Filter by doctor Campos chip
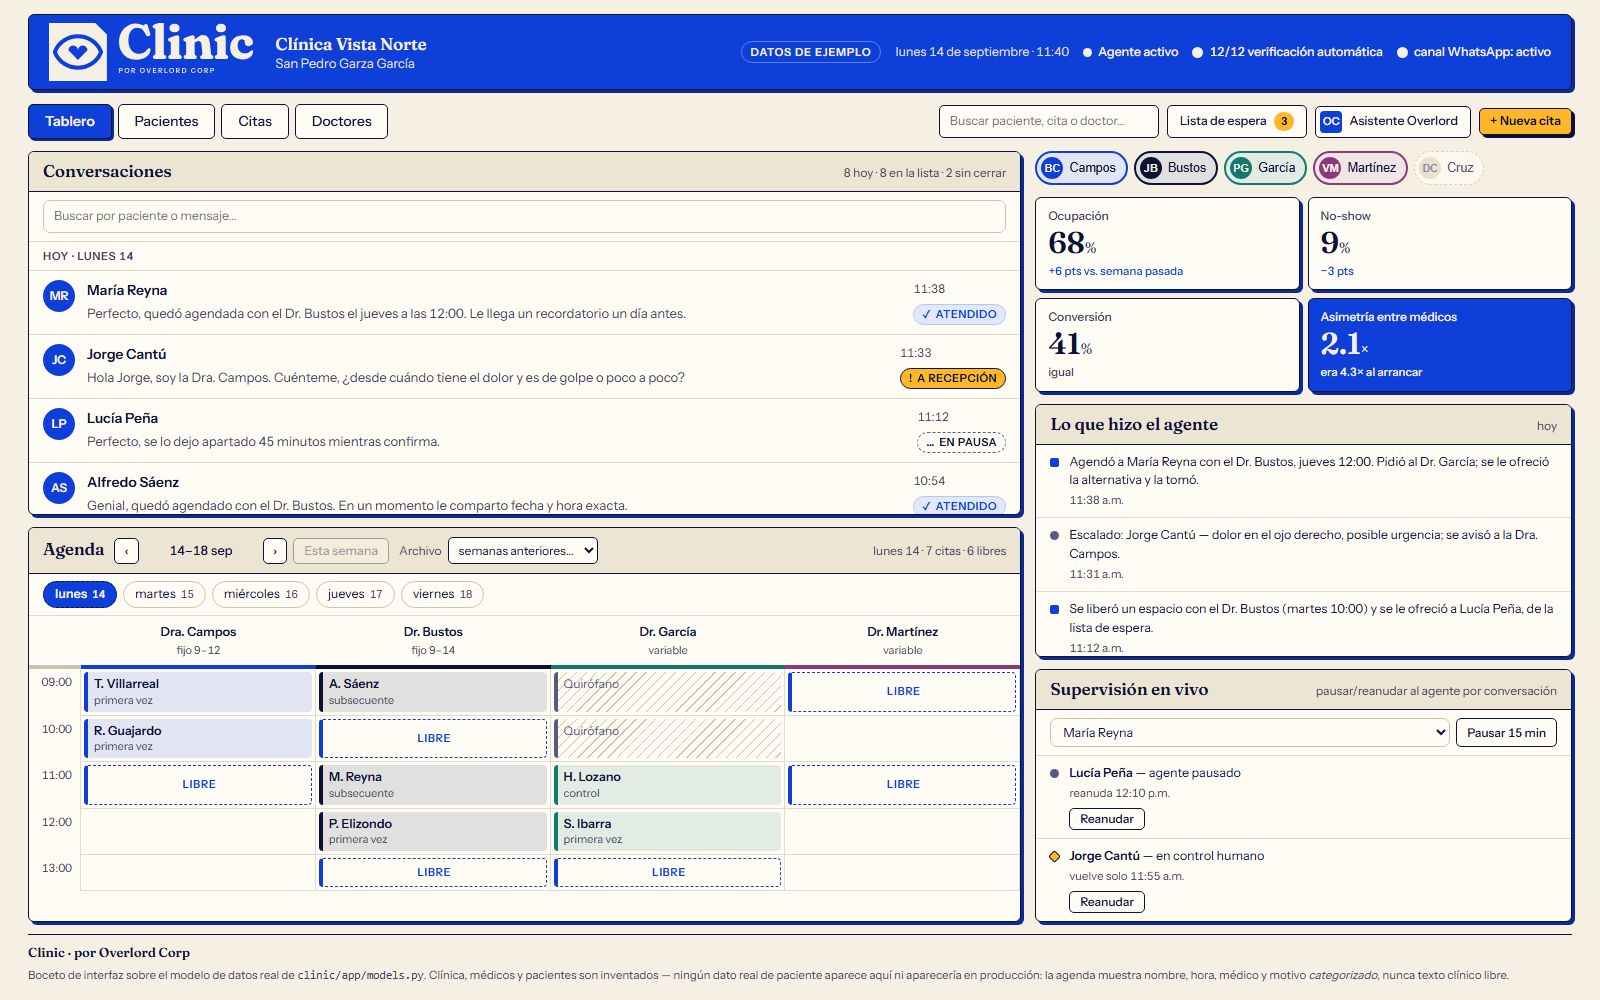This screenshot has width=1600, height=1000. tap(1081, 168)
